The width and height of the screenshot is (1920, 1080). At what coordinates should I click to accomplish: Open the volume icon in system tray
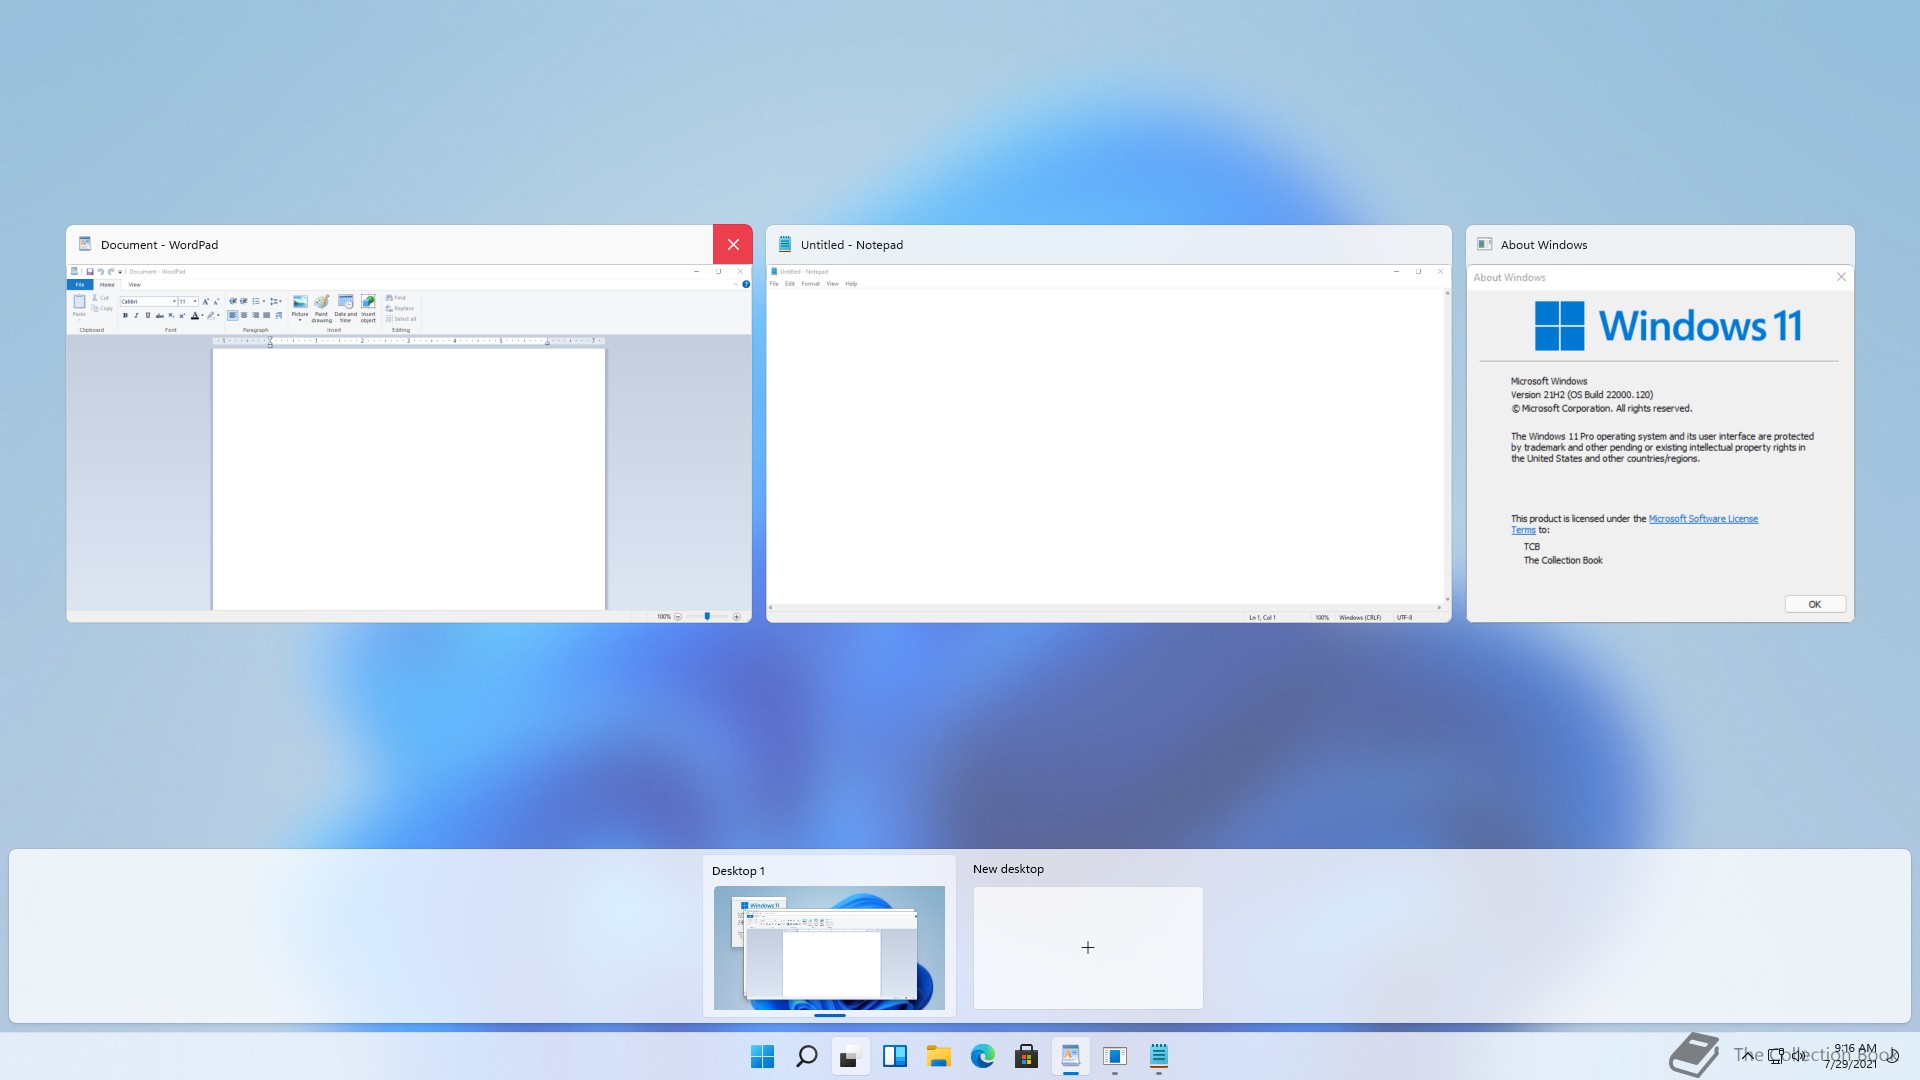1799,1055
